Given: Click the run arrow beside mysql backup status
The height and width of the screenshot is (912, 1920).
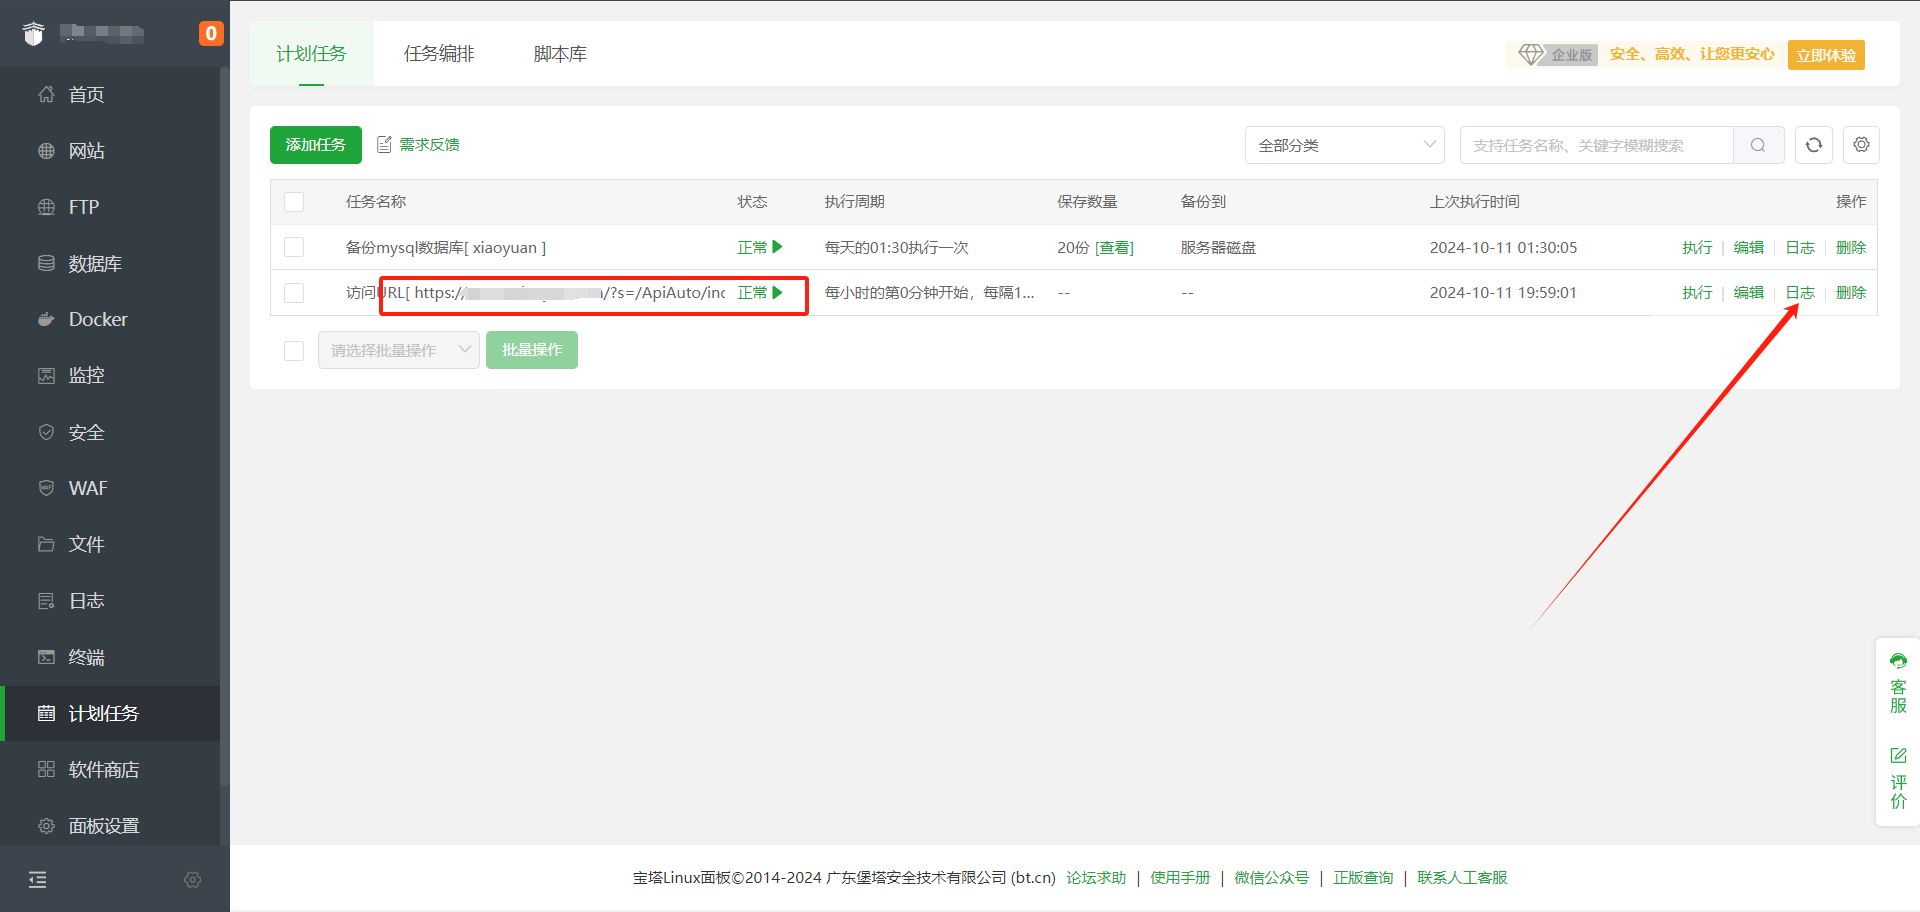Looking at the screenshot, I should click(x=778, y=247).
